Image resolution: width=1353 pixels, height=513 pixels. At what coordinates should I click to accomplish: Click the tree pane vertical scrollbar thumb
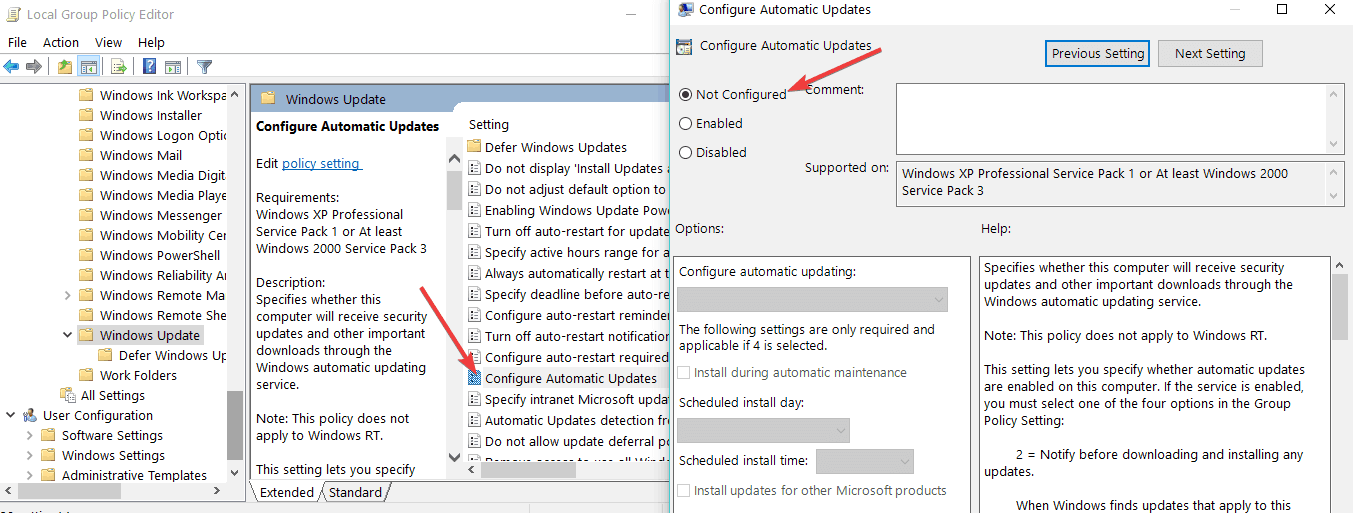235,425
